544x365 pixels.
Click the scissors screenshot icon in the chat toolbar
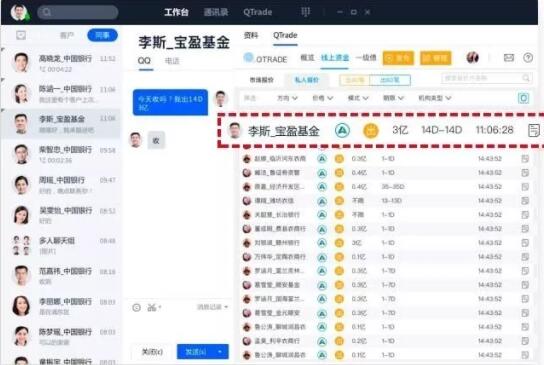point(152,307)
